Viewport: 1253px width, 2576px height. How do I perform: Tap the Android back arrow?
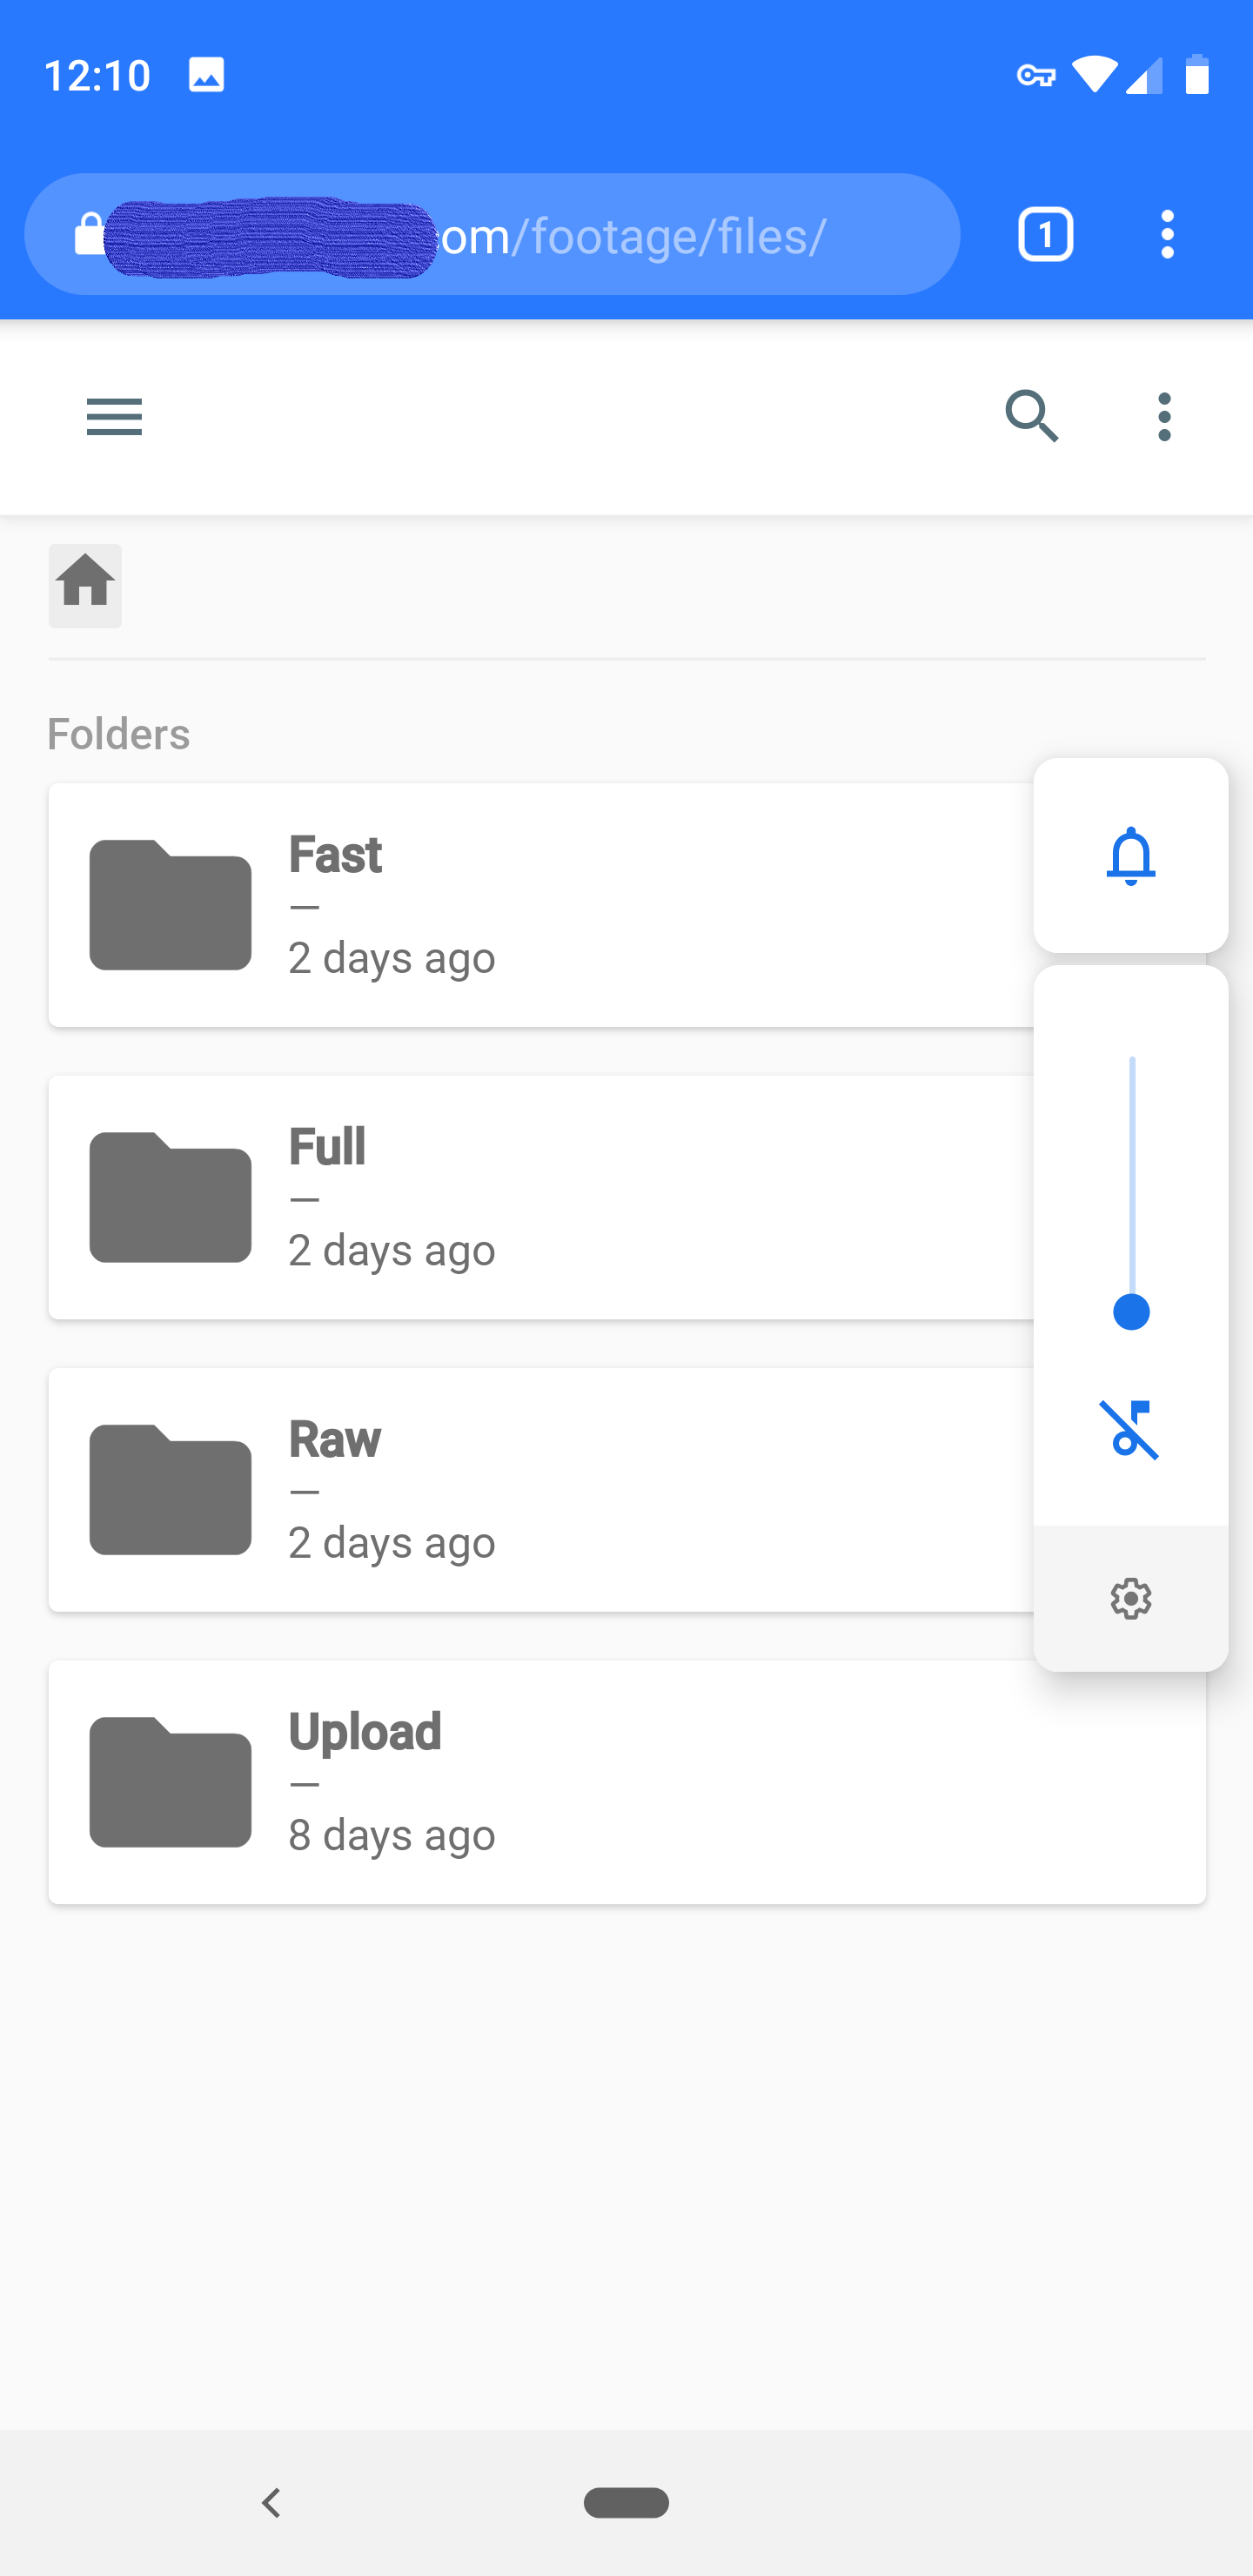click(x=271, y=2502)
